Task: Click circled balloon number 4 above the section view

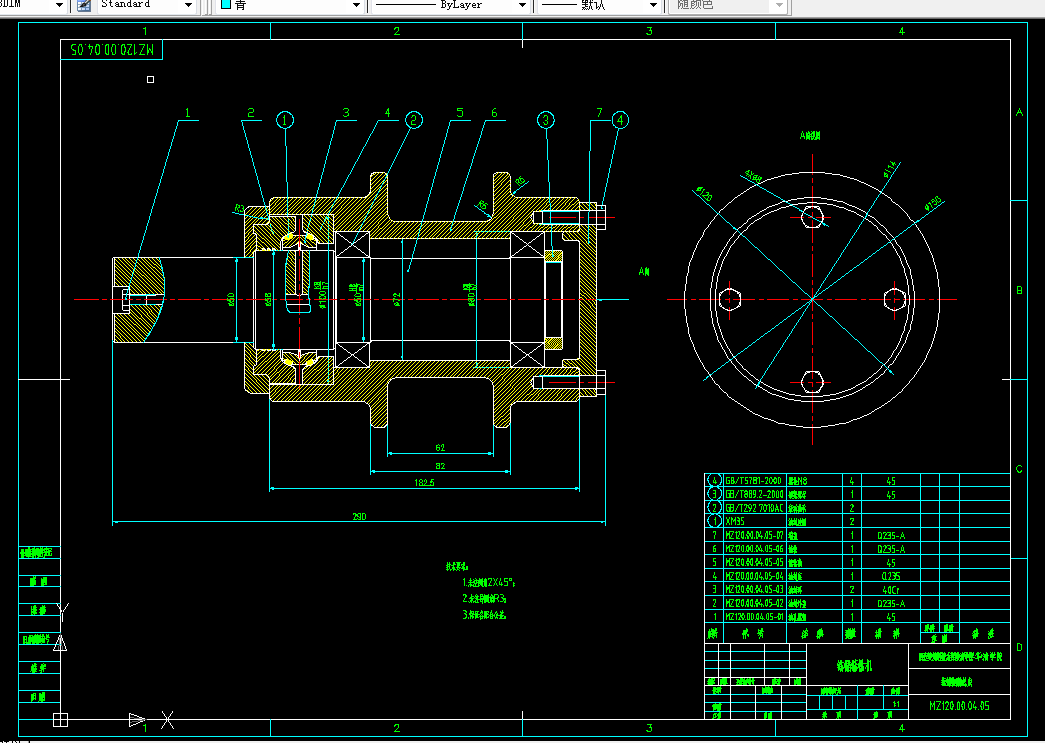Action: coord(620,120)
